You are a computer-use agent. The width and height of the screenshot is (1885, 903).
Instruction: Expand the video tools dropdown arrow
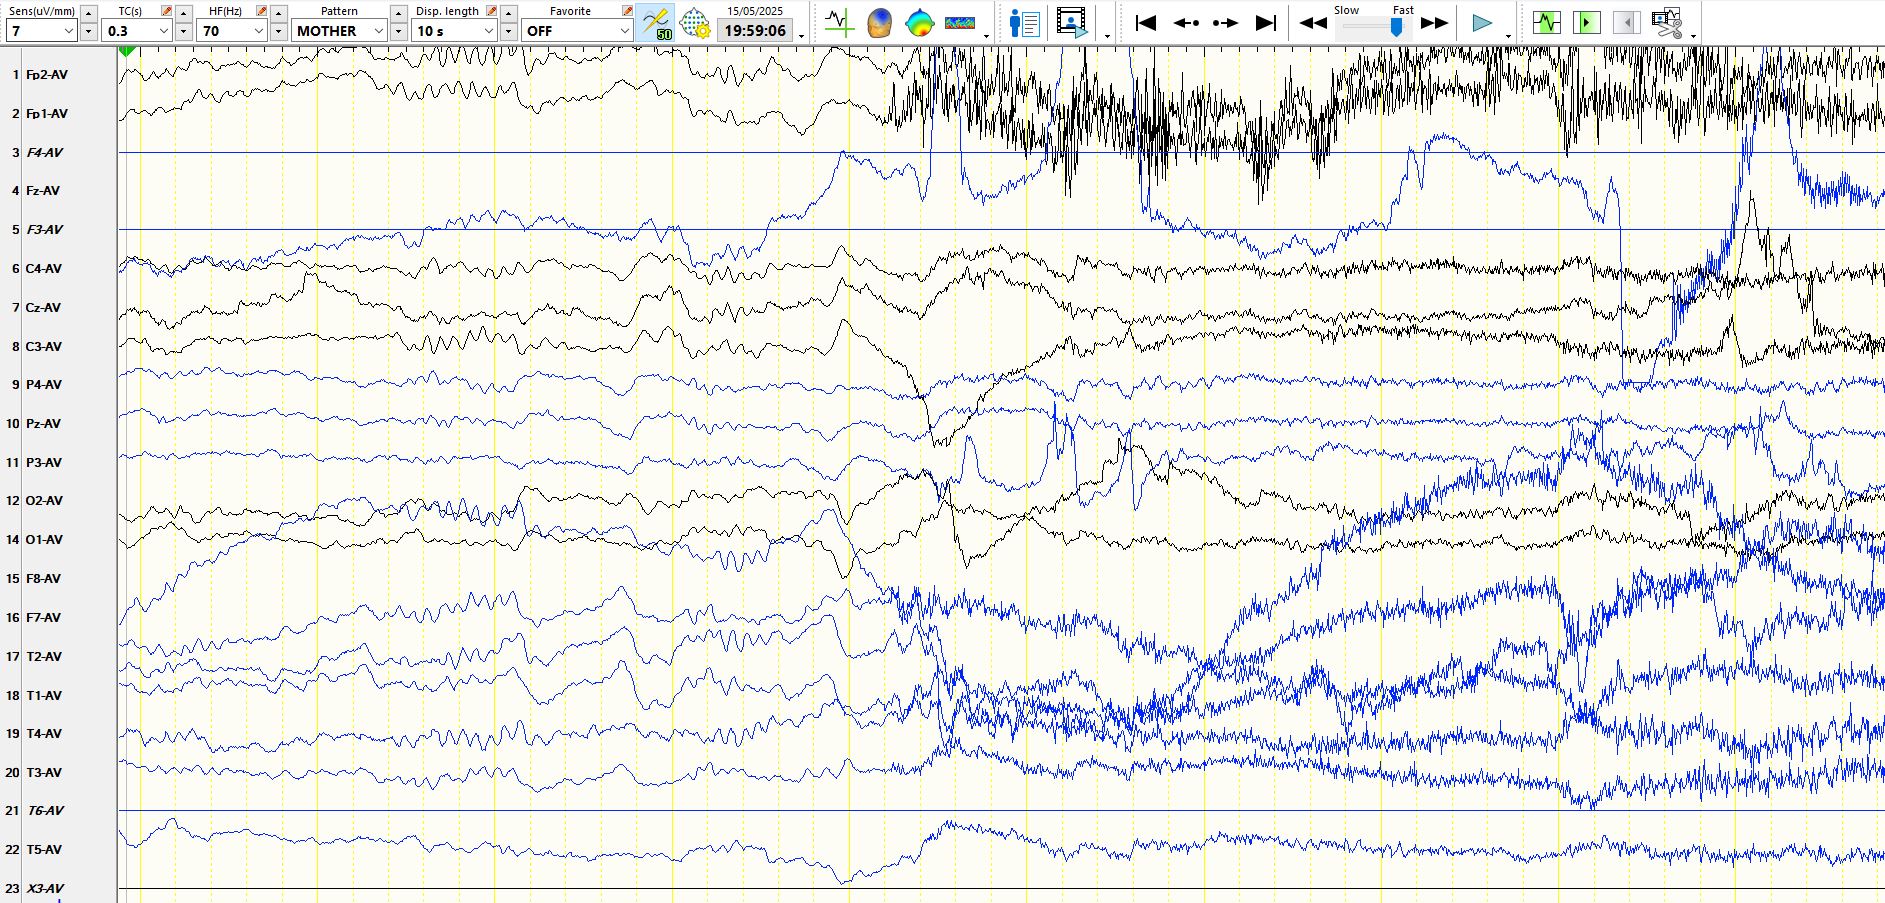(1107, 36)
